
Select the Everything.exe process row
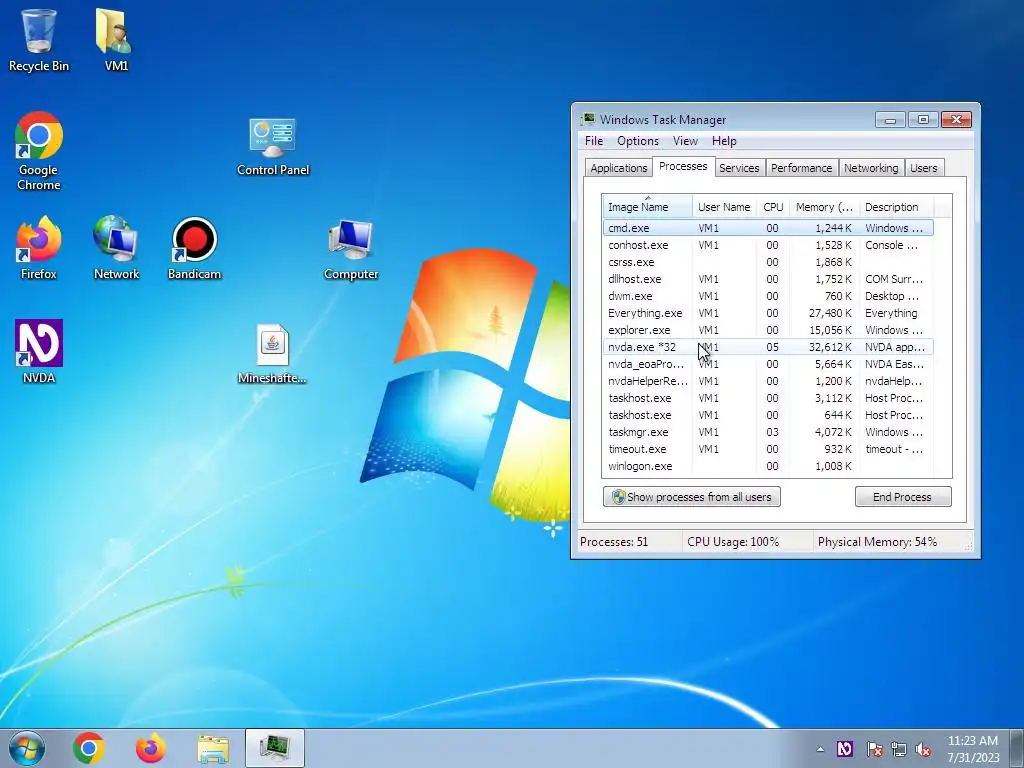(x=768, y=313)
